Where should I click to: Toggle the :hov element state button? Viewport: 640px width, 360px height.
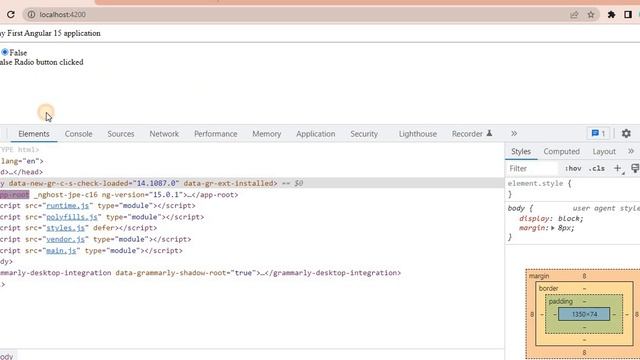pyautogui.click(x=573, y=168)
